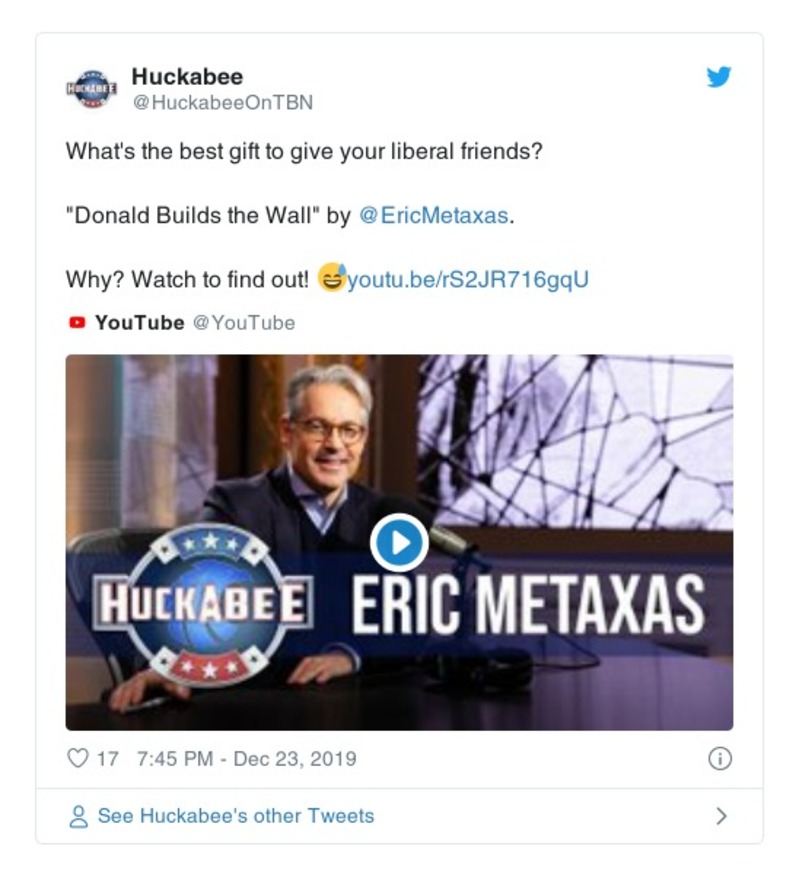Click the laughing emoji in the tweet

pyautogui.click(x=332, y=277)
